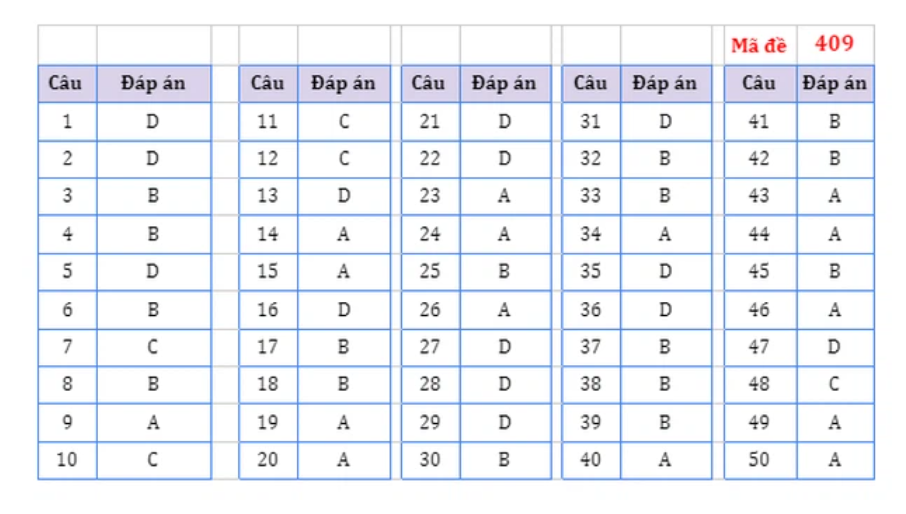Viewport: 906px width, 514px height.
Task: Click the red 409 exam code cell
Action: click(835, 44)
